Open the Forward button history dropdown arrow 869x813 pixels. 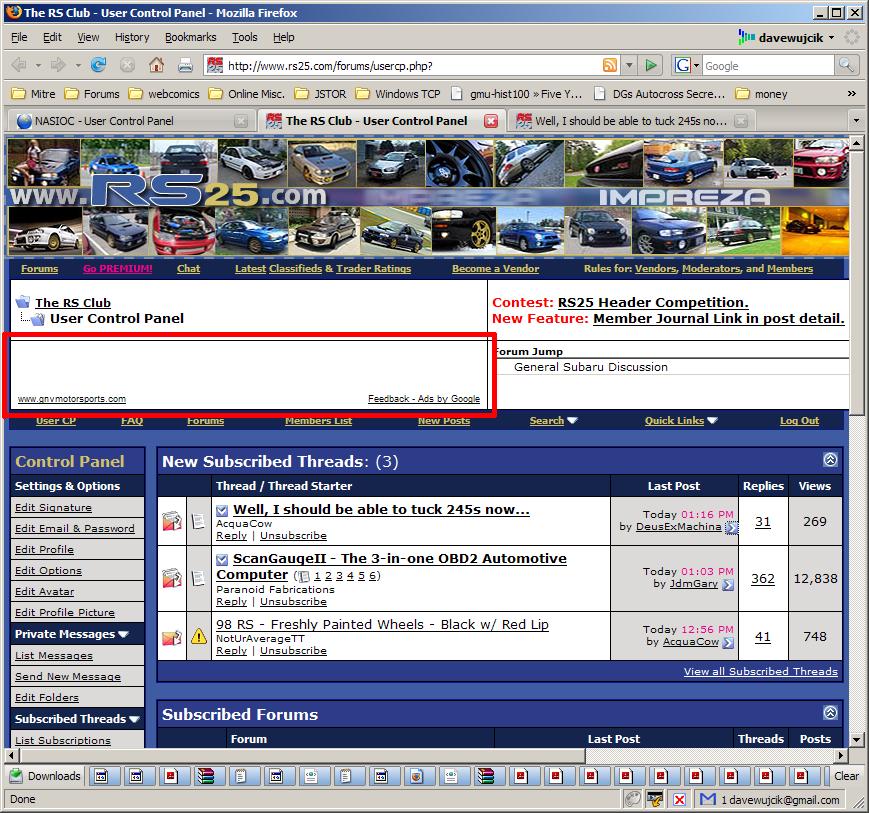tap(78, 65)
